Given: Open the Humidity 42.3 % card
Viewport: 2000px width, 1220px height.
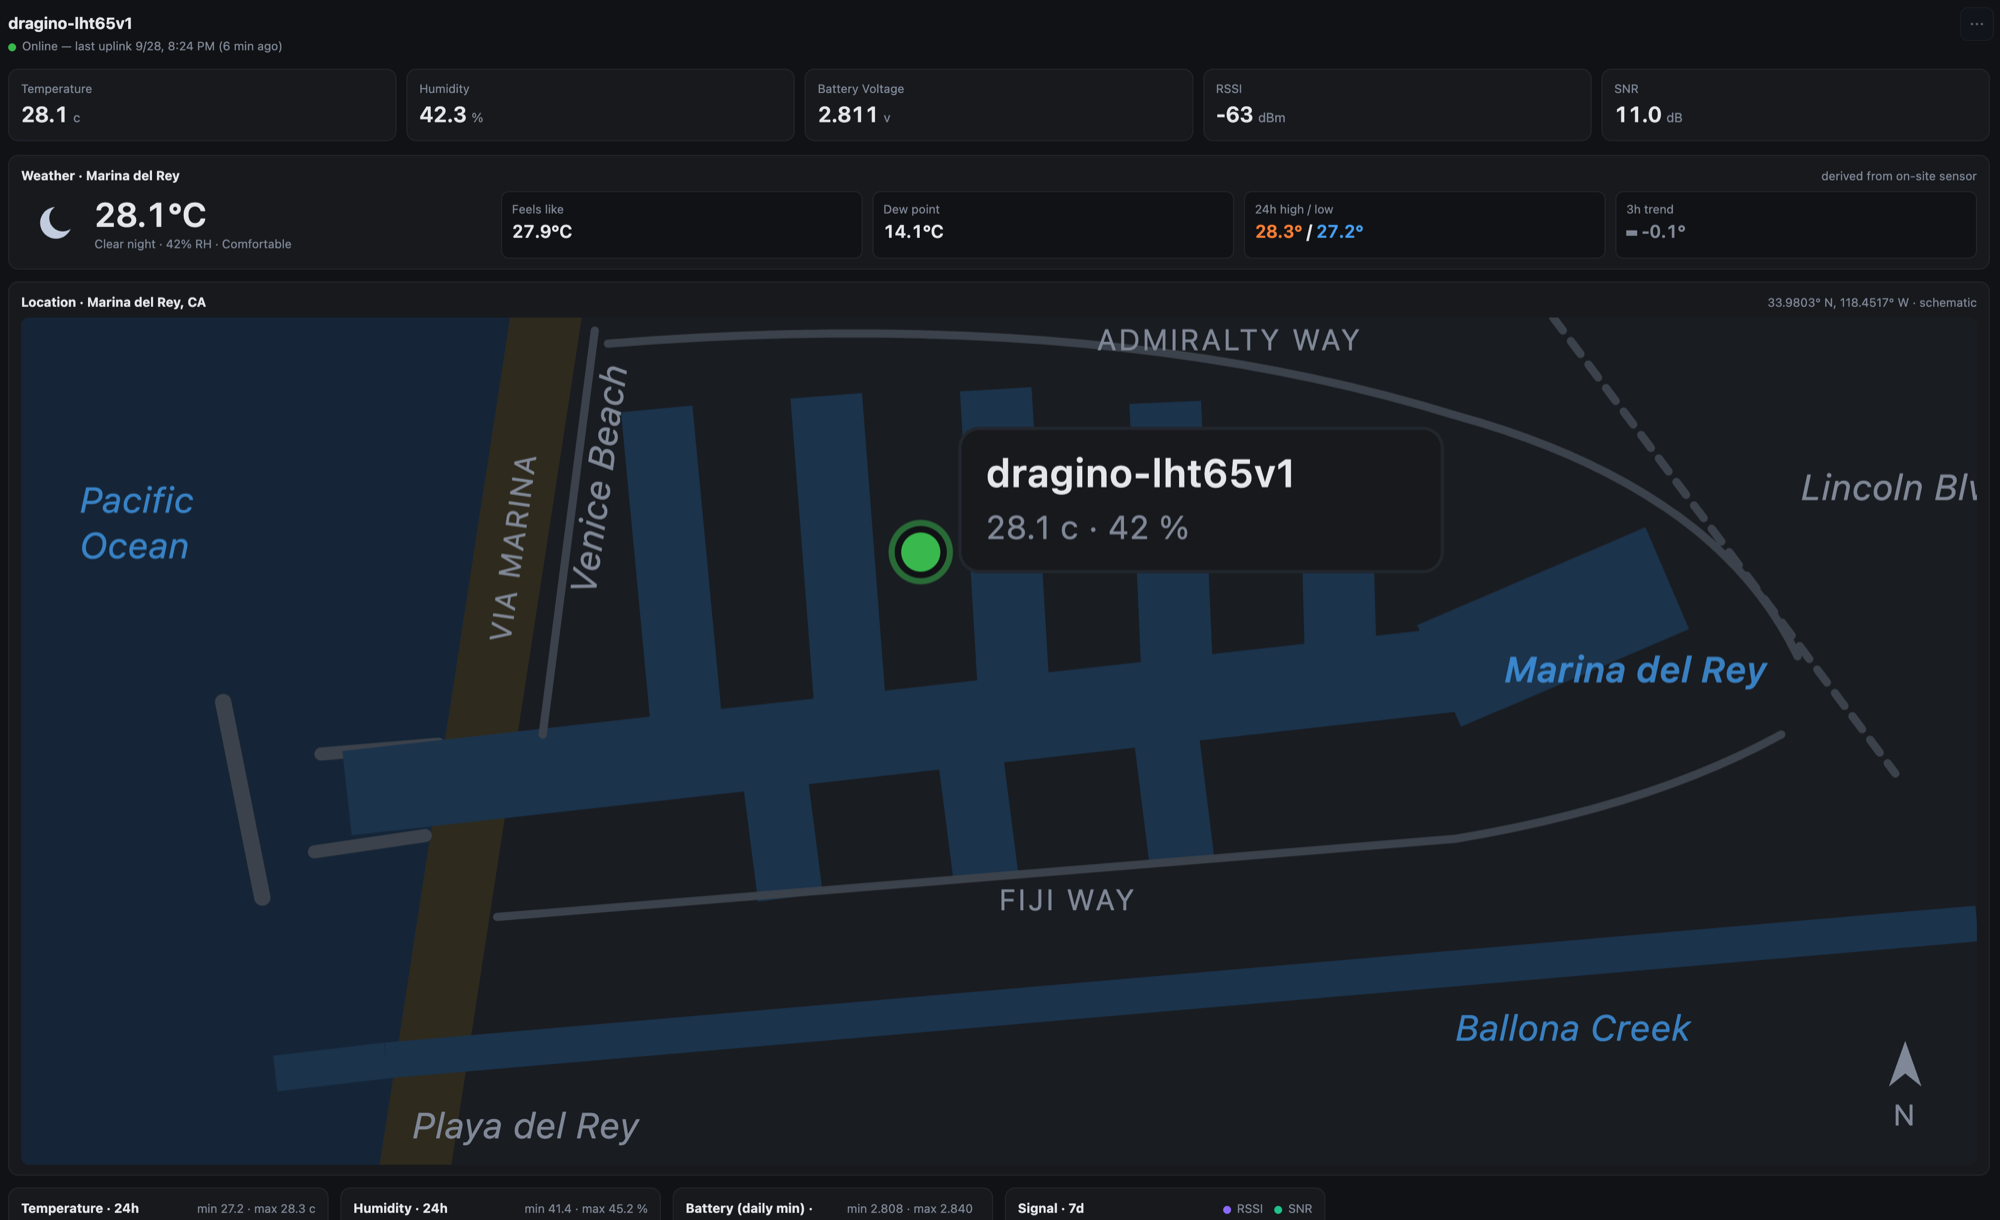Looking at the screenshot, I should click(600, 105).
